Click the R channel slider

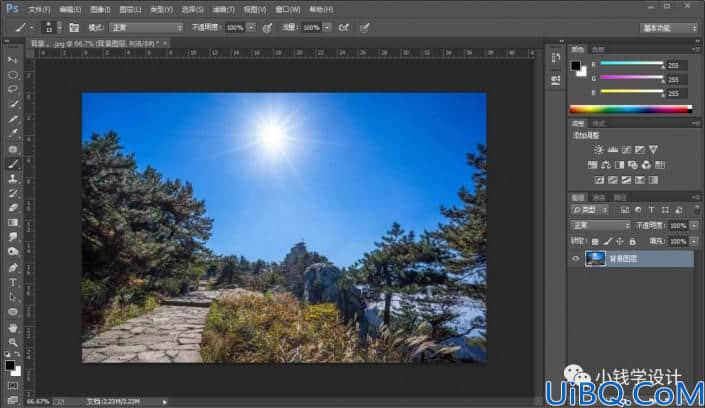pos(632,63)
